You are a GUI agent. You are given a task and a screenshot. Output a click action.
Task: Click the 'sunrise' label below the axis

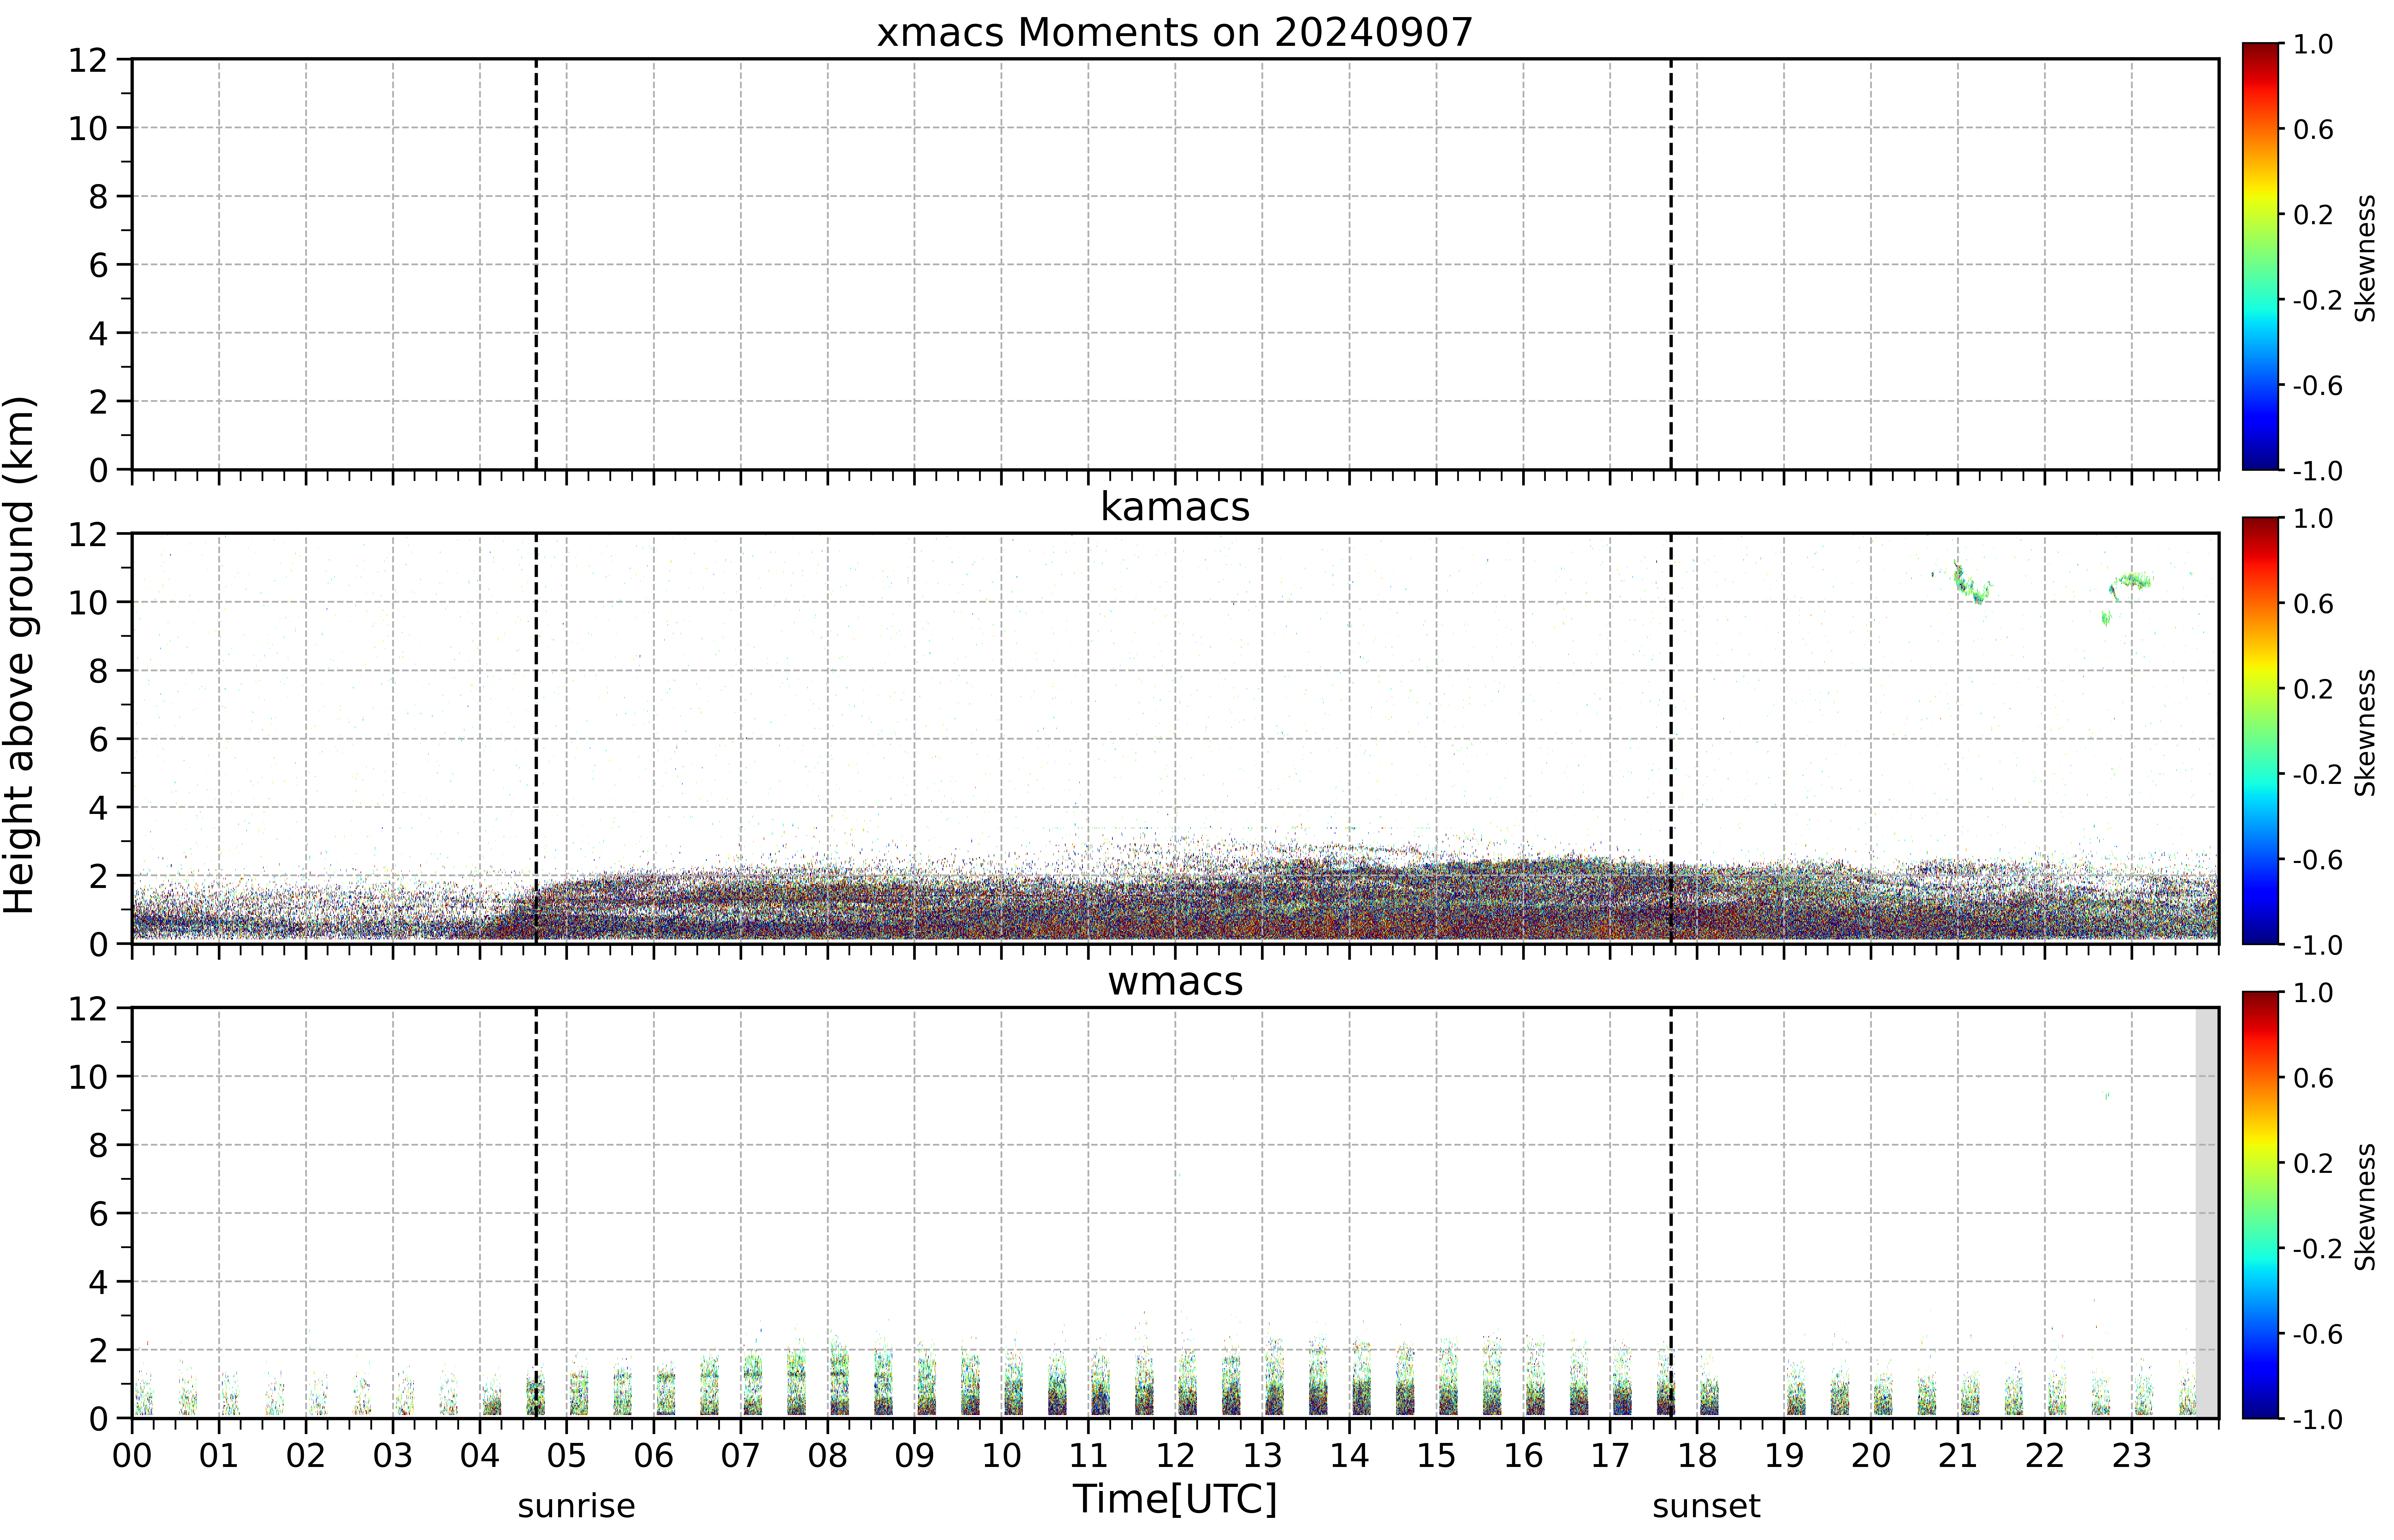click(576, 1506)
